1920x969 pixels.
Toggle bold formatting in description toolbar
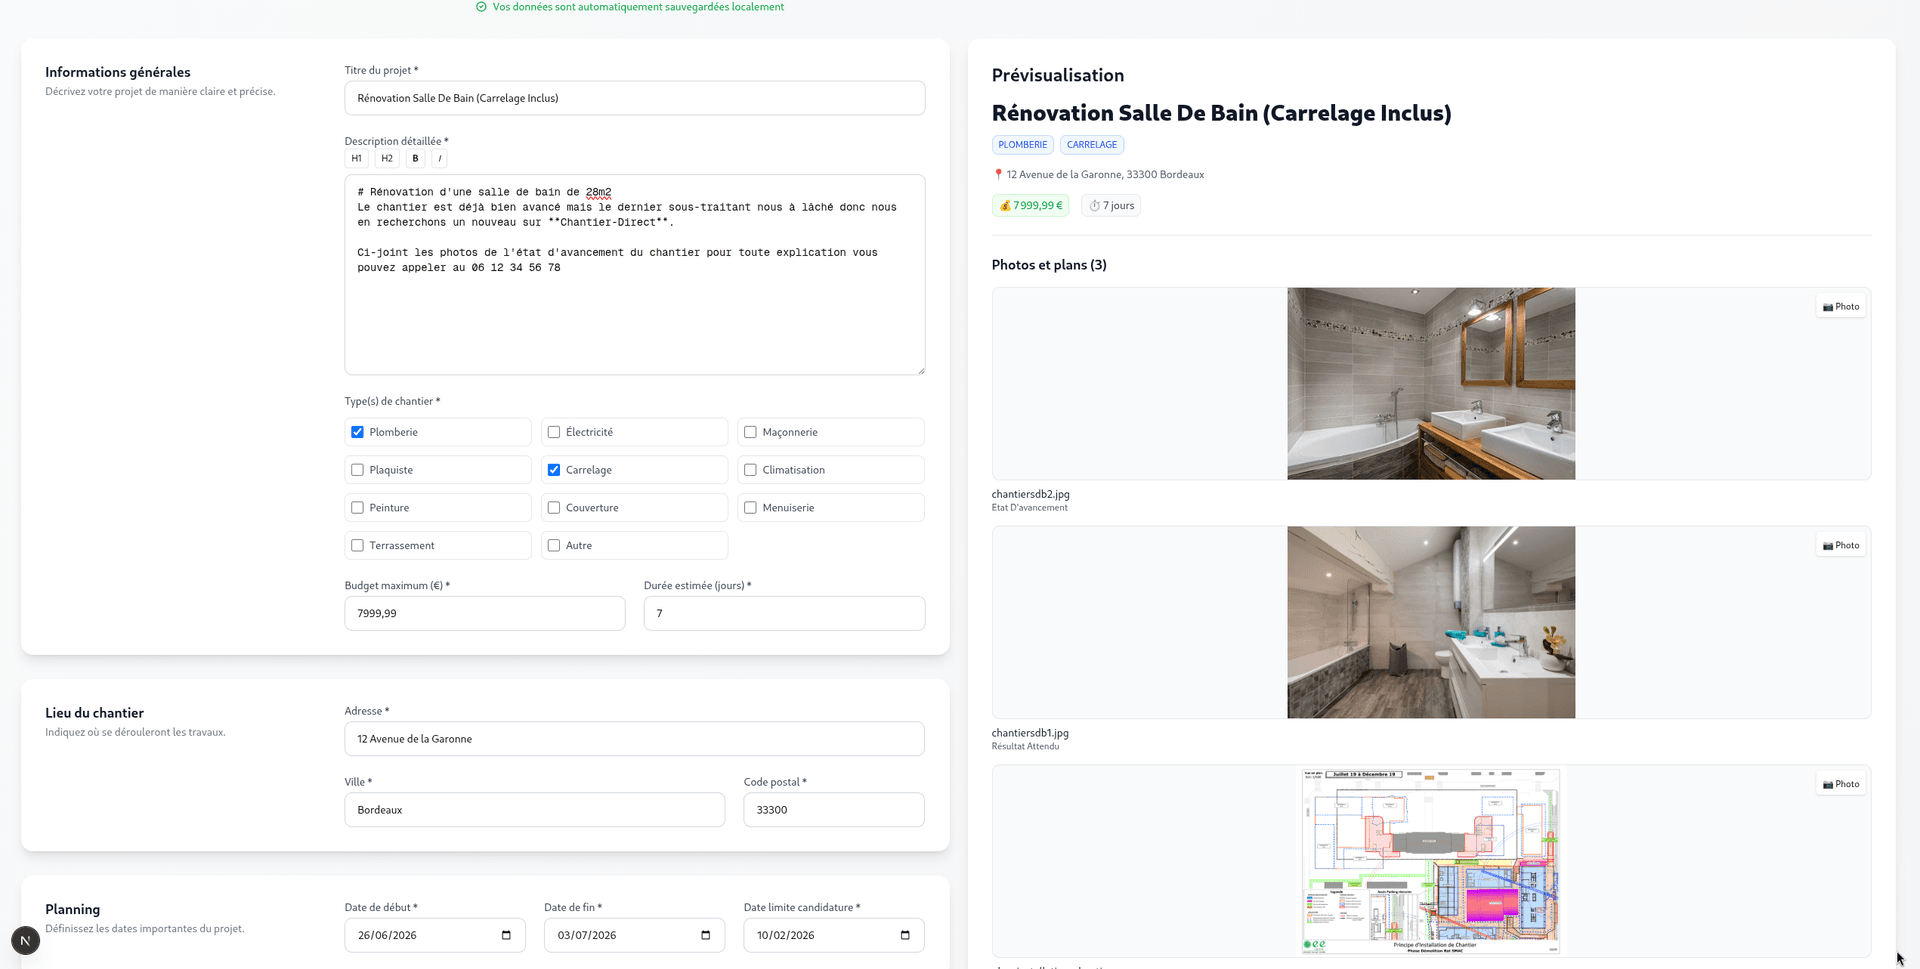(x=415, y=158)
